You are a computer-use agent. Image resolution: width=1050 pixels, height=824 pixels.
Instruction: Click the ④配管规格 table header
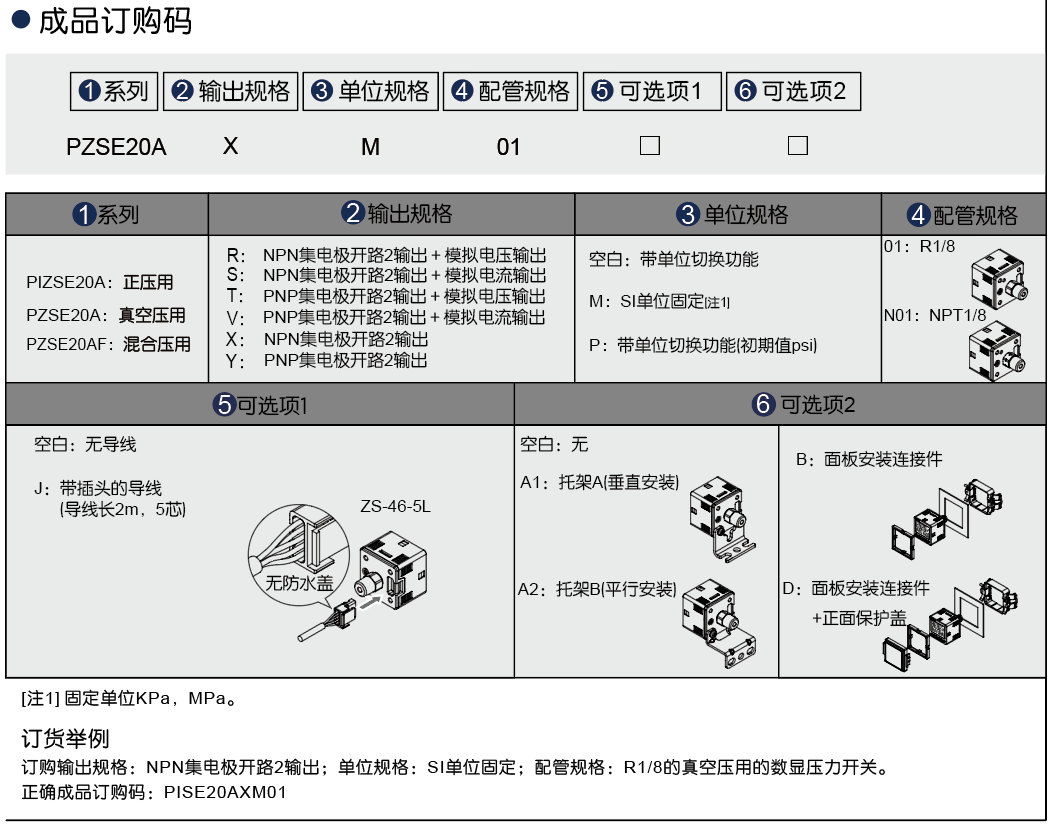[964, 215]
